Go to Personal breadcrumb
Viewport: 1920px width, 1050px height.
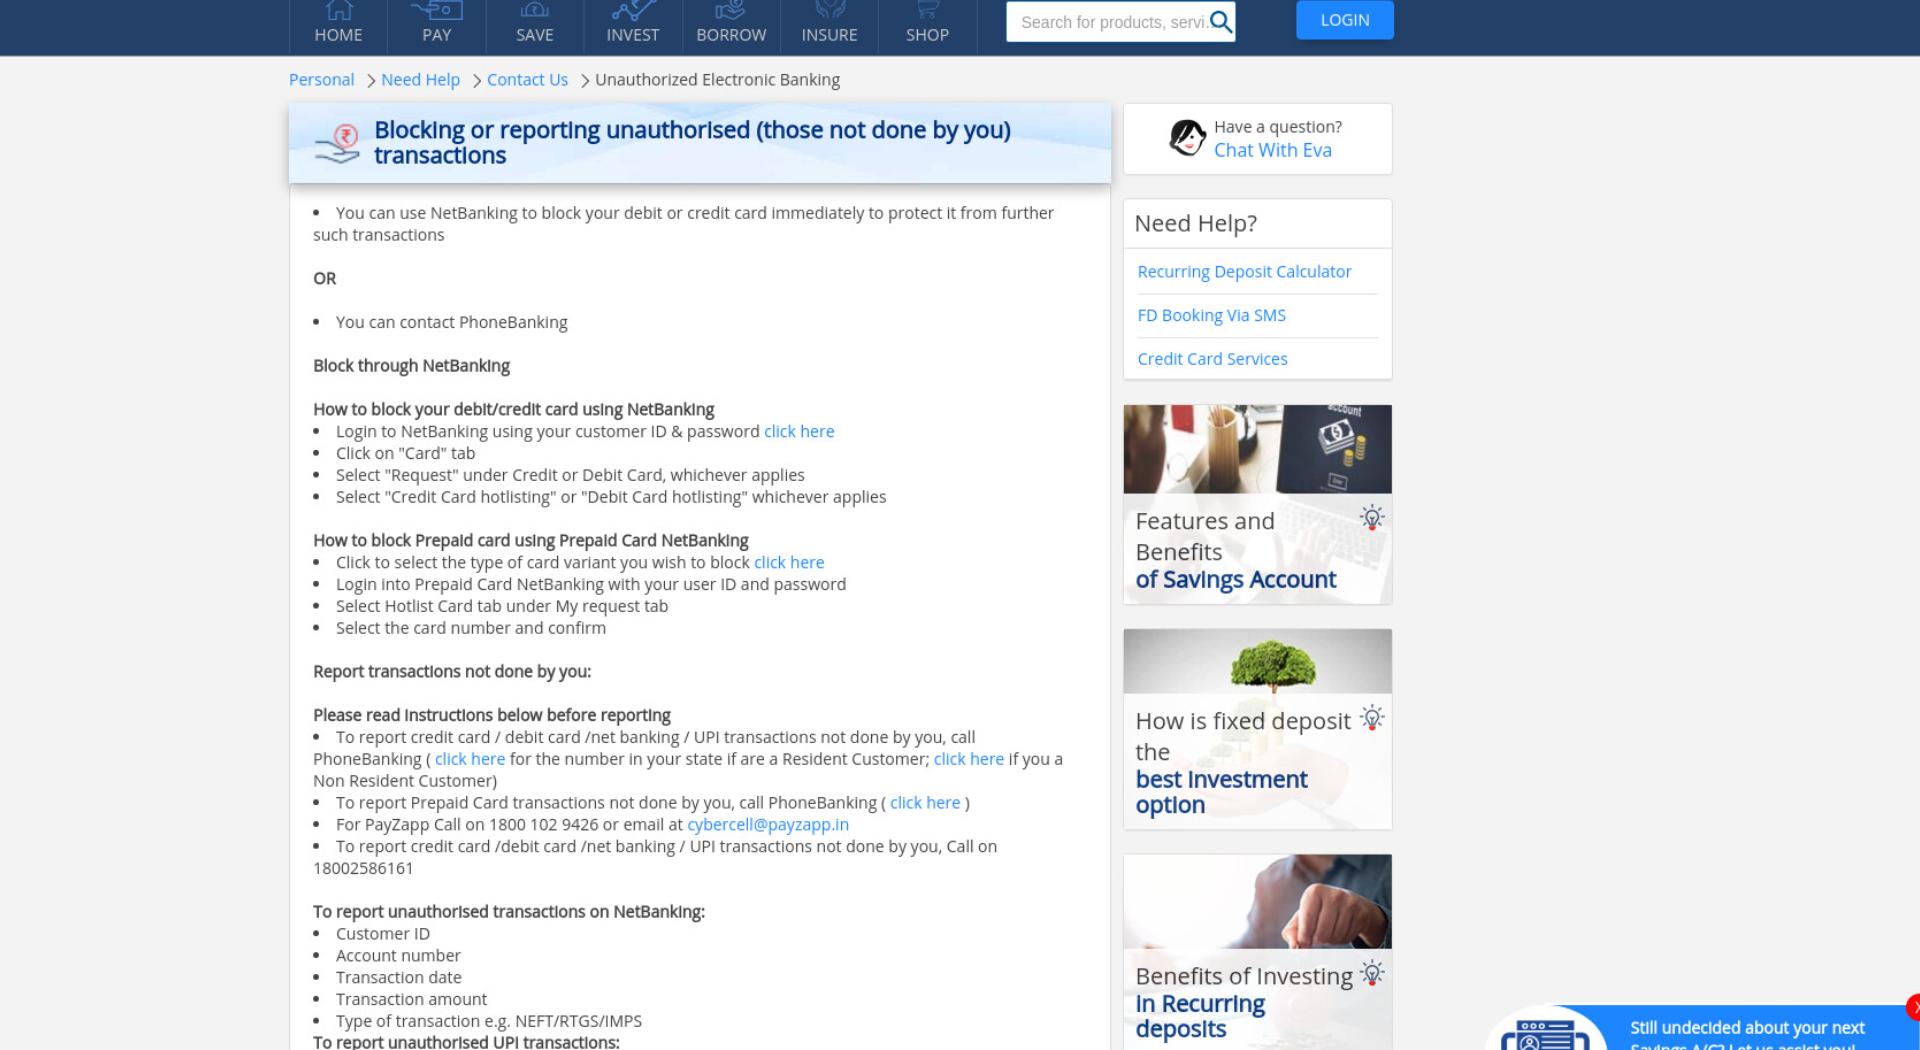pos(321,80)
